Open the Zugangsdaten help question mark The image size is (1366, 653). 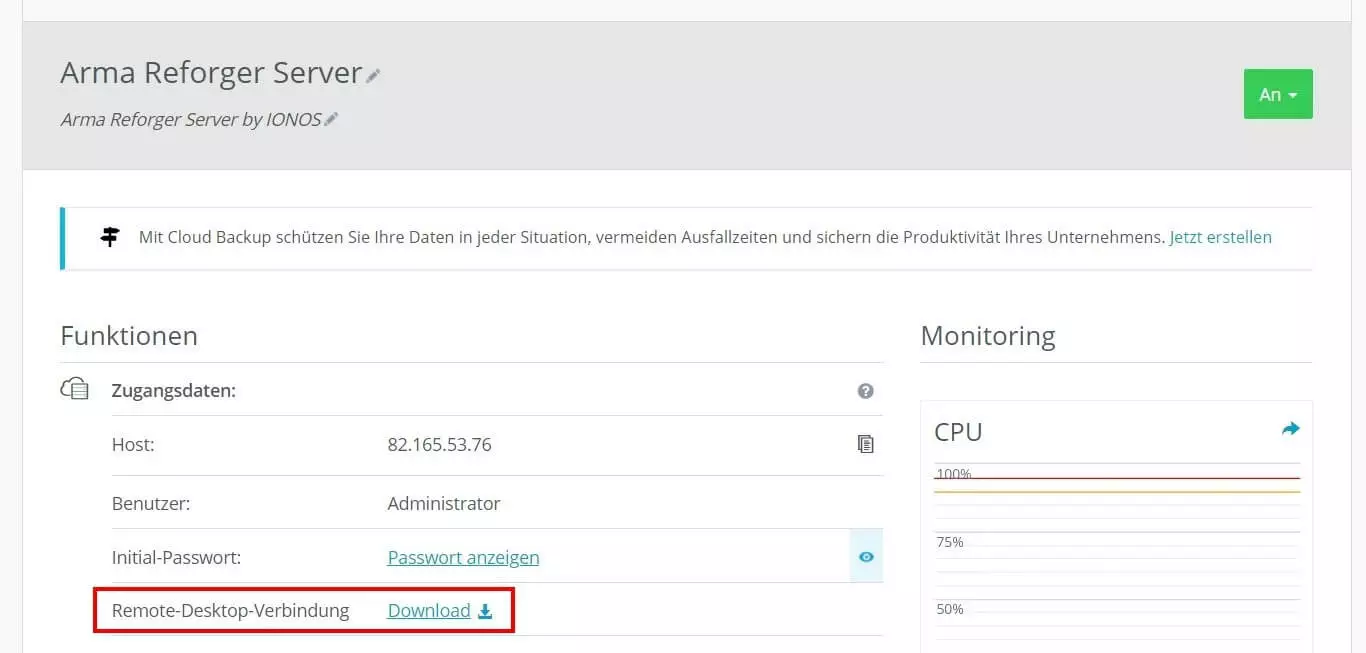click(x=865, y=391)
